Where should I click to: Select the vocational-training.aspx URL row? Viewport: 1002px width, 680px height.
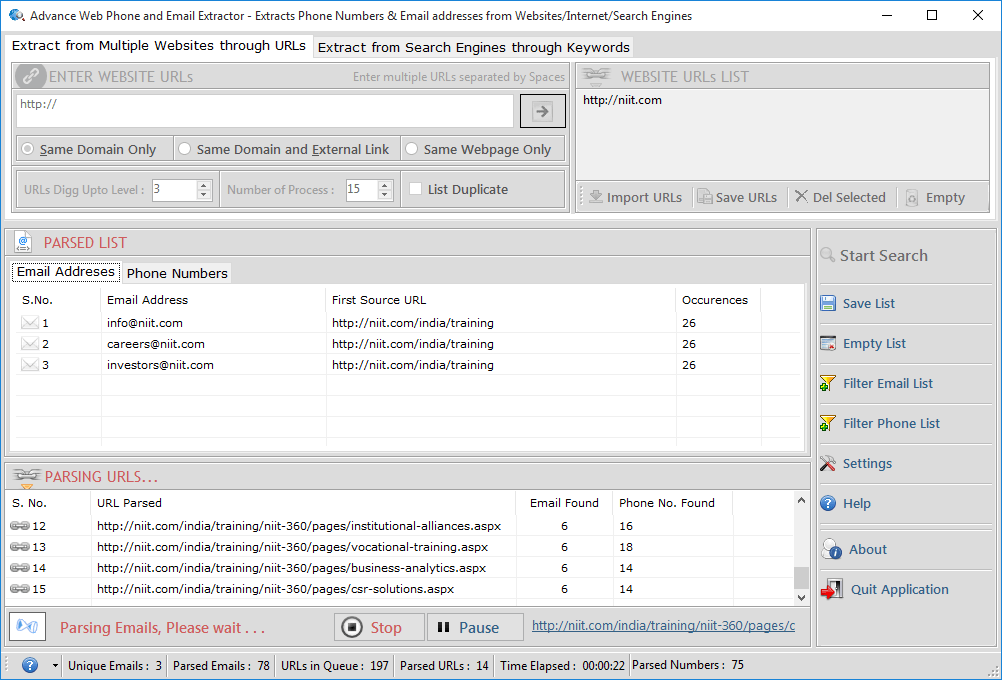[x=399, y=547]
